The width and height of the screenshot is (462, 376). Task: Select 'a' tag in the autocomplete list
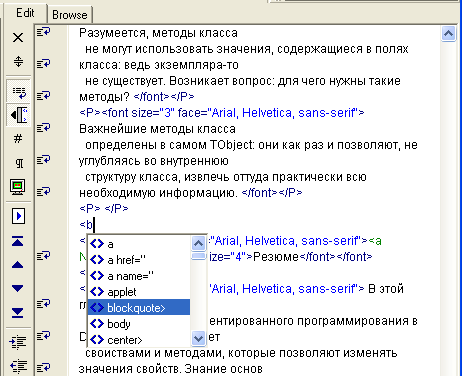coord(139,244)
